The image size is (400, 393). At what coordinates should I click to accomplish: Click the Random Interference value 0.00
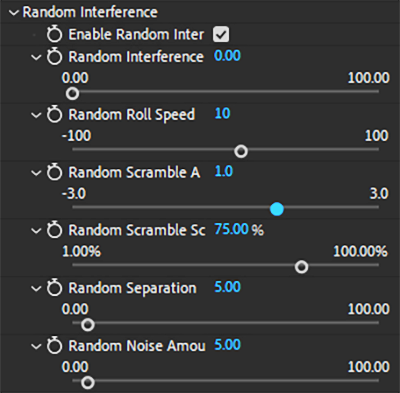(x=227, y=56)
